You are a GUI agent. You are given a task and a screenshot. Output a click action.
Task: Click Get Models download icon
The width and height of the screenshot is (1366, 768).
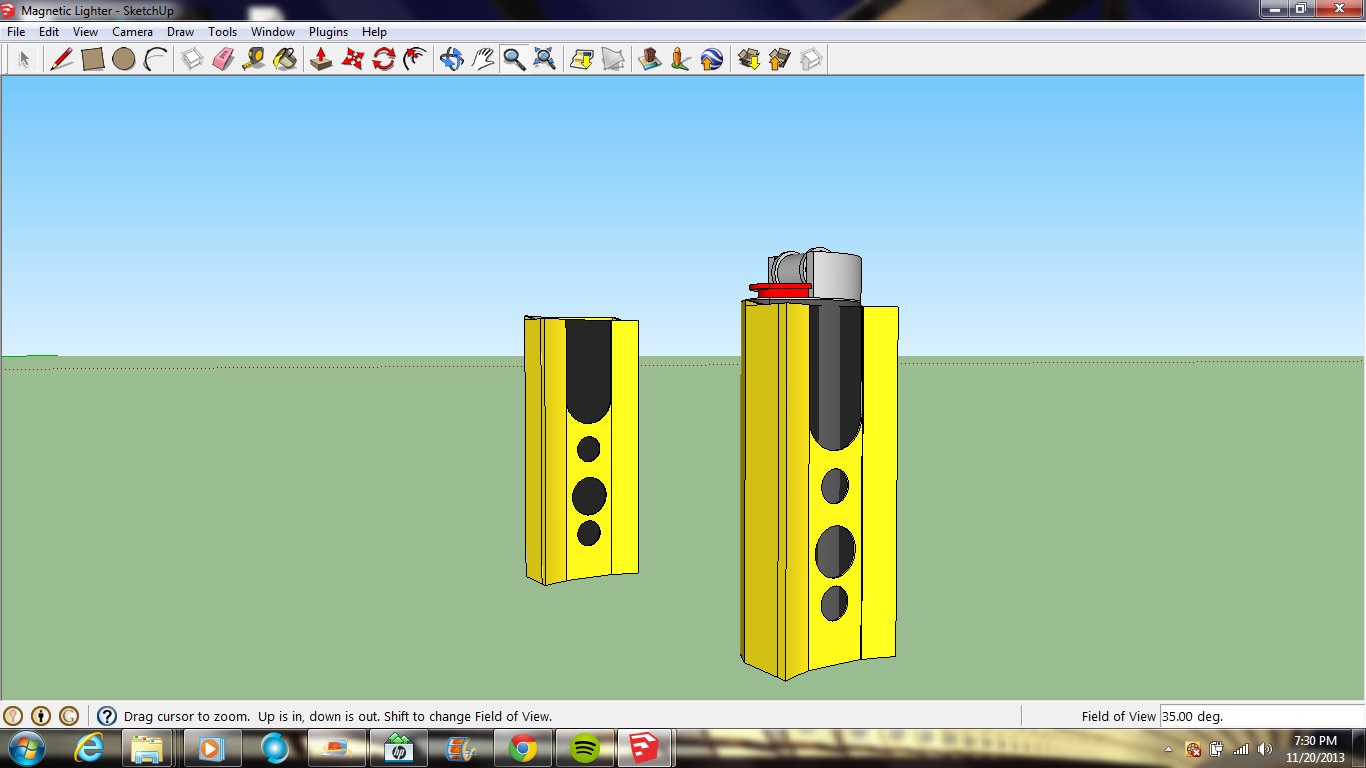[749, 59]
